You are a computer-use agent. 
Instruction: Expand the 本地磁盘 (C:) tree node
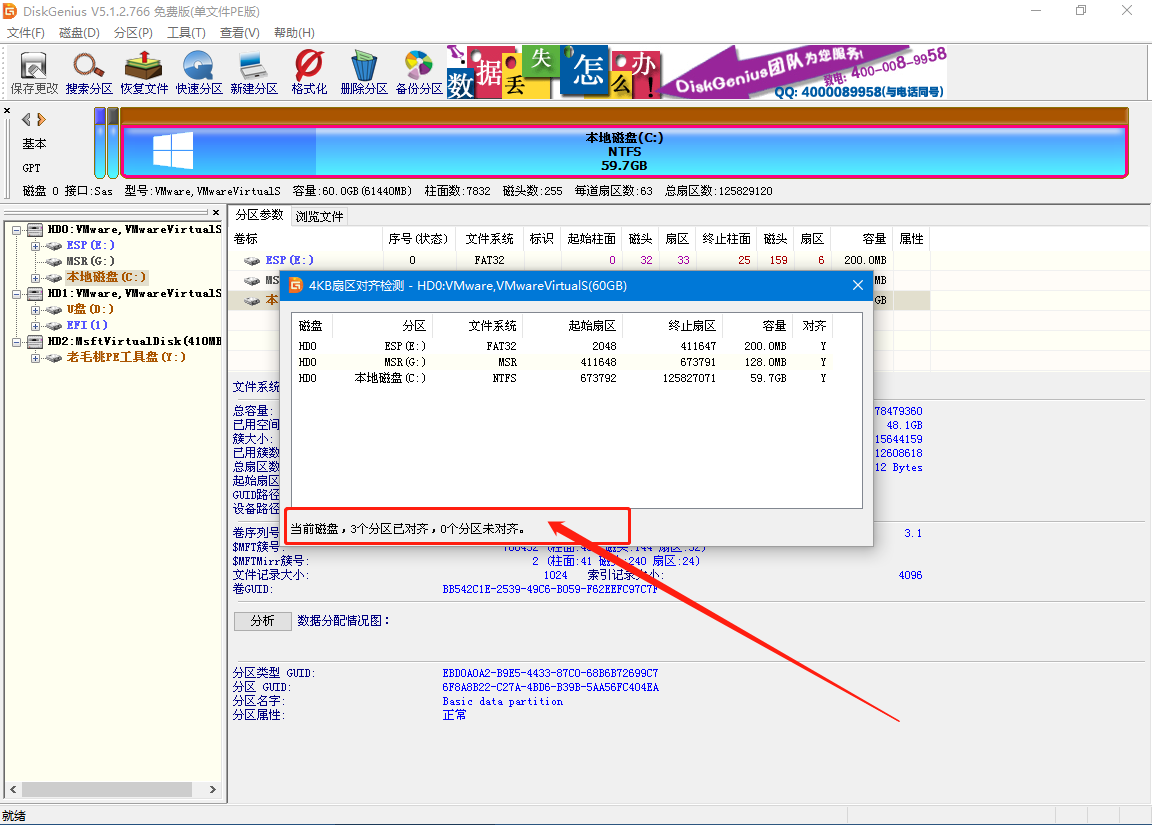point(35,278)
